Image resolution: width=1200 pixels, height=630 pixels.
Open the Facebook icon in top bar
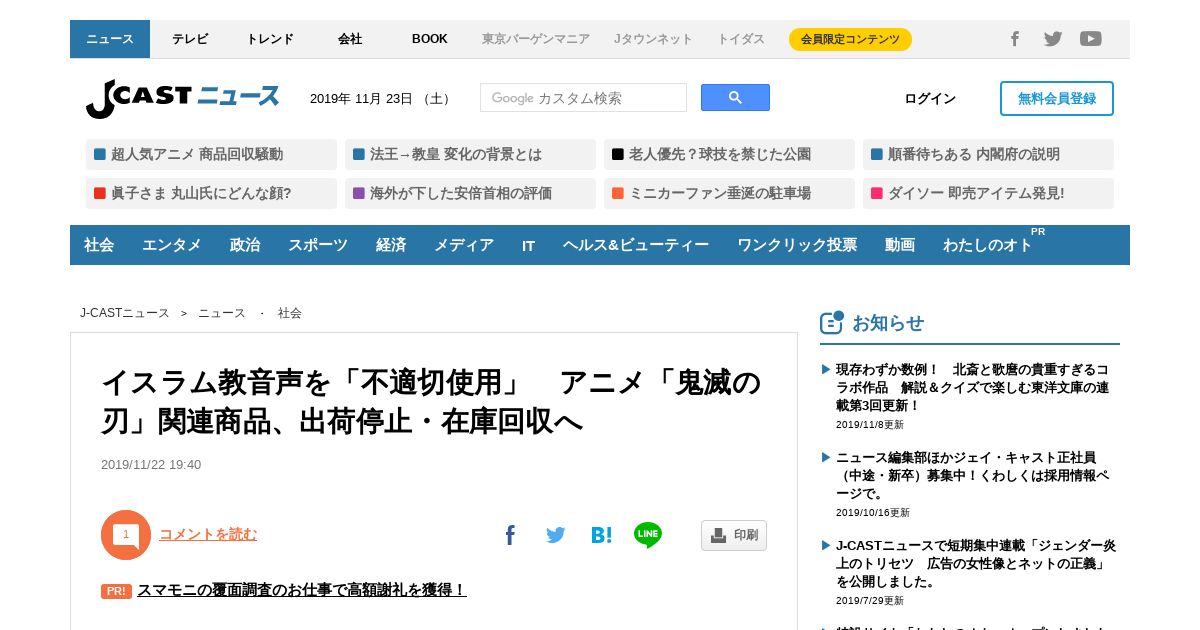tap(1014, 39)
